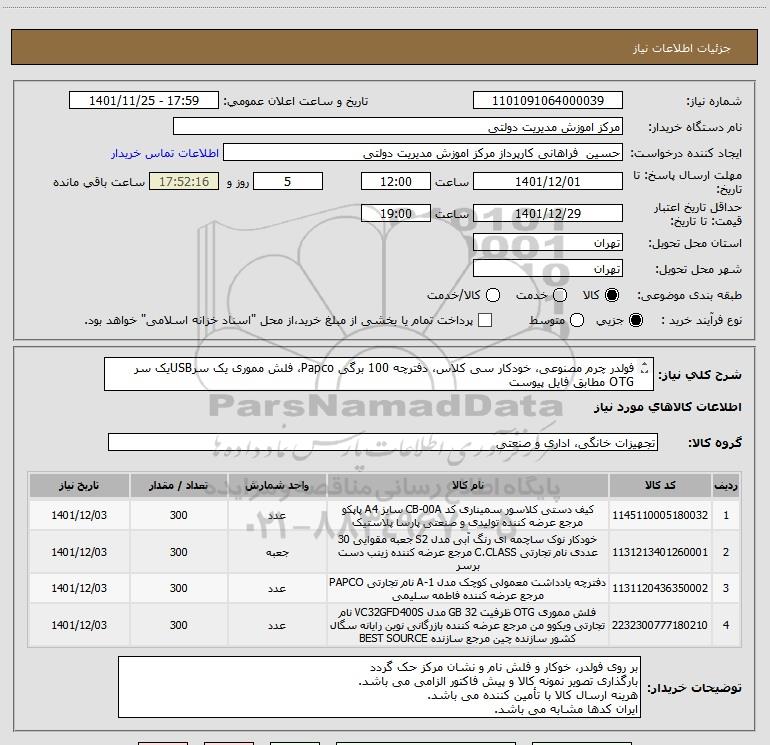Image resolution: width=770 pixels, height=745 pixels.
Task: Click the goods group field
Action: pyautogui.click(x=383, y=442)
